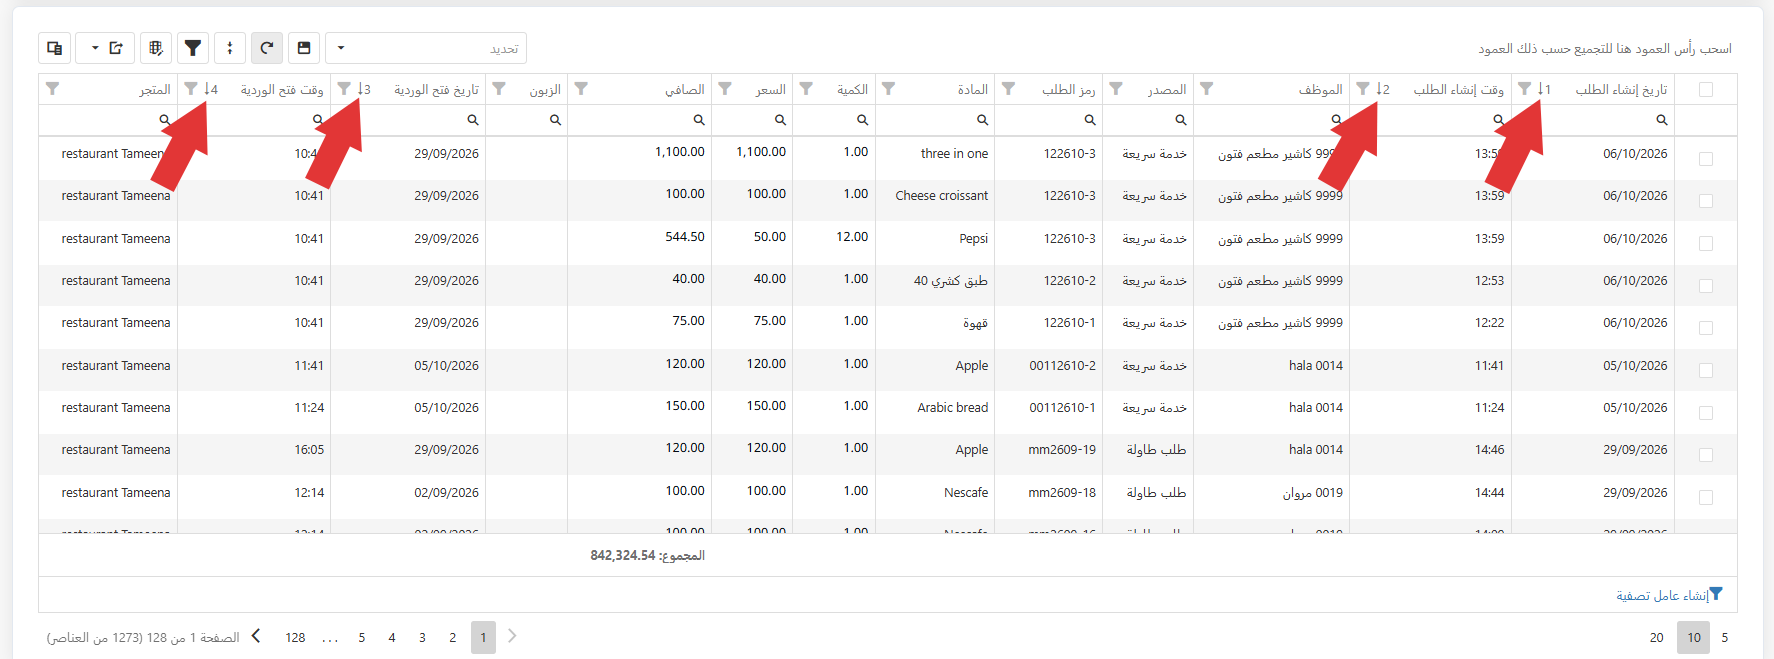This screenshot has width=1774, height=659.
Task: Open header filter for تاريخ فتح الوردية column
Action: [344, 89]
